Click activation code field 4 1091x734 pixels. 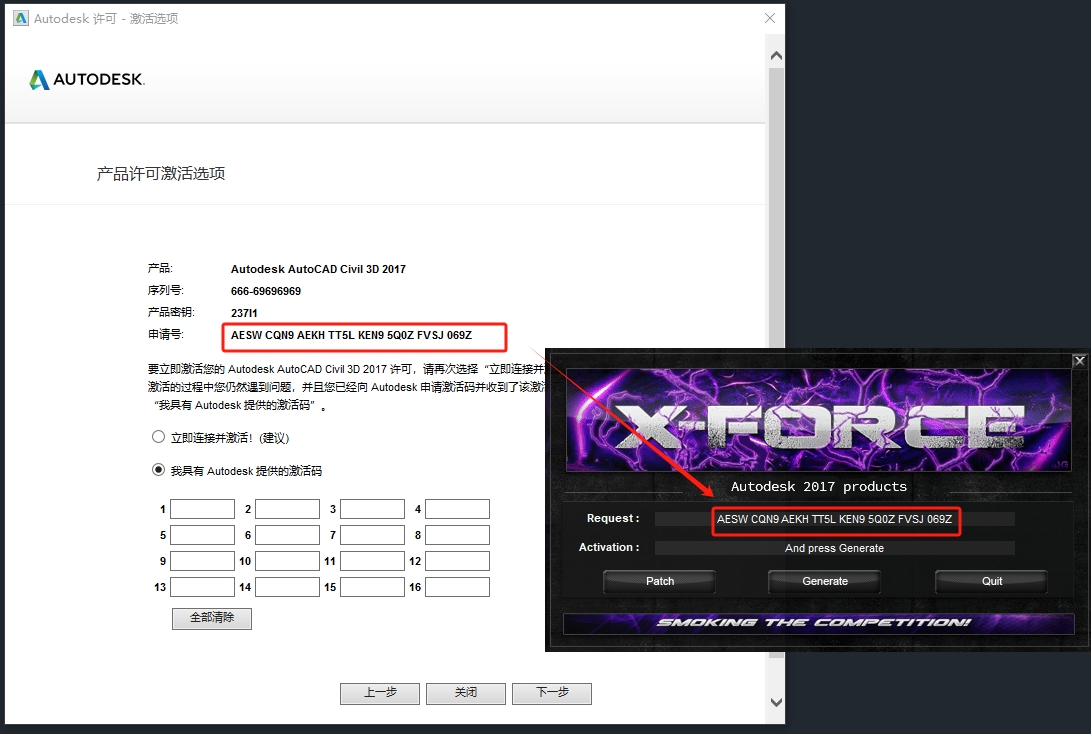coord(457,509)
